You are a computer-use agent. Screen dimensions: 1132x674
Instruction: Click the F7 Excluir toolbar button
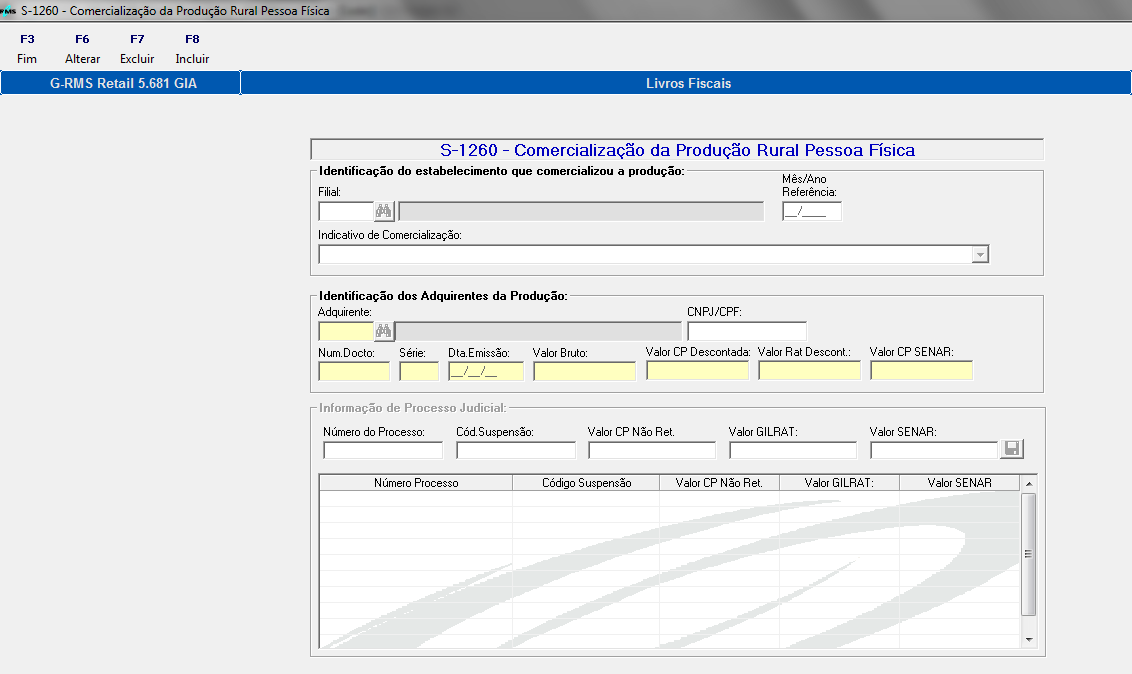pos(137,48)
